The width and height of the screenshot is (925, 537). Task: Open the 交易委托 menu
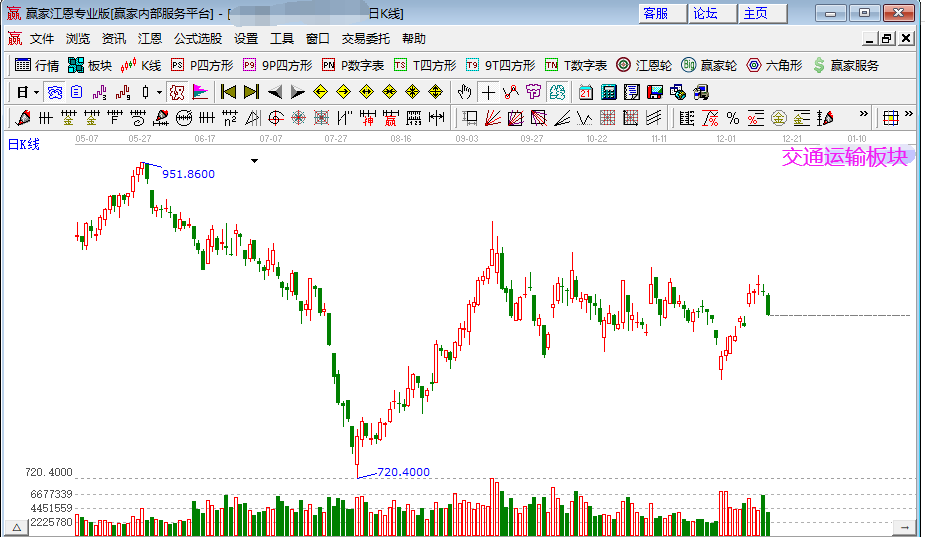[366, 39]
